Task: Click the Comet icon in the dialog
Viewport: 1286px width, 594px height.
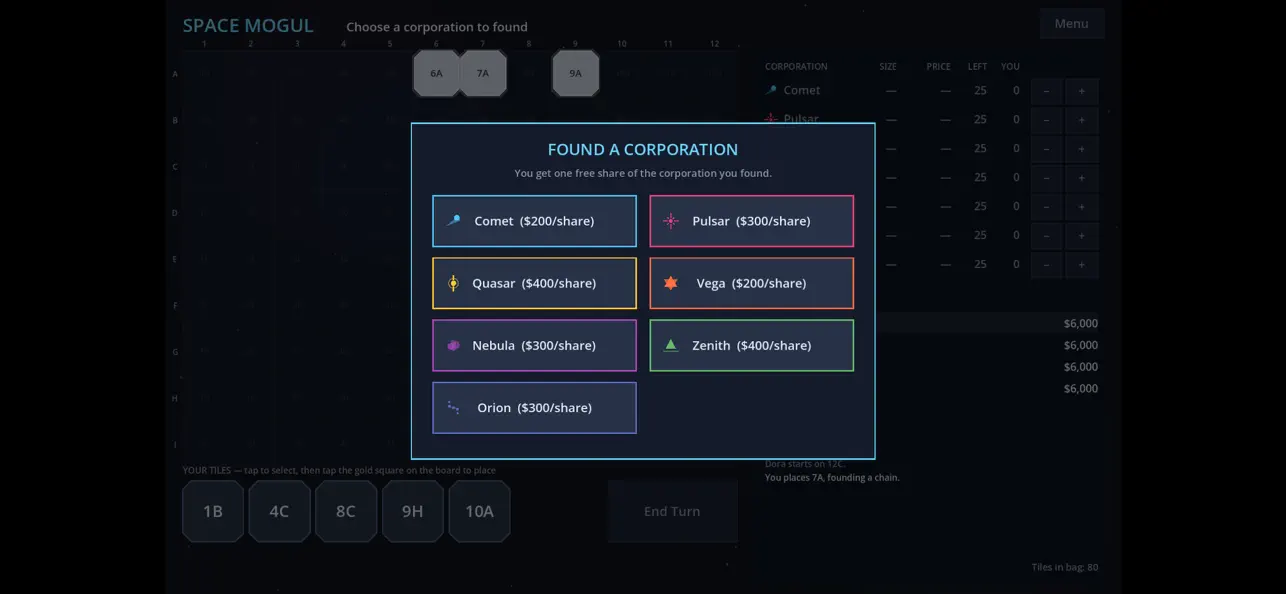Action: click(x=454, y=221)
